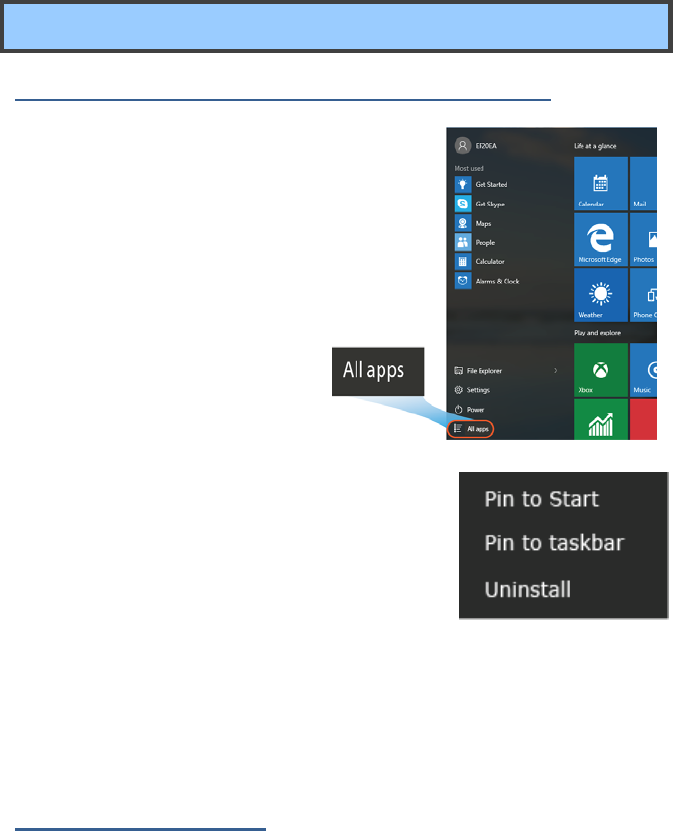Open Calculator from the Most used list
673x831 pixels.
[480, 261]
